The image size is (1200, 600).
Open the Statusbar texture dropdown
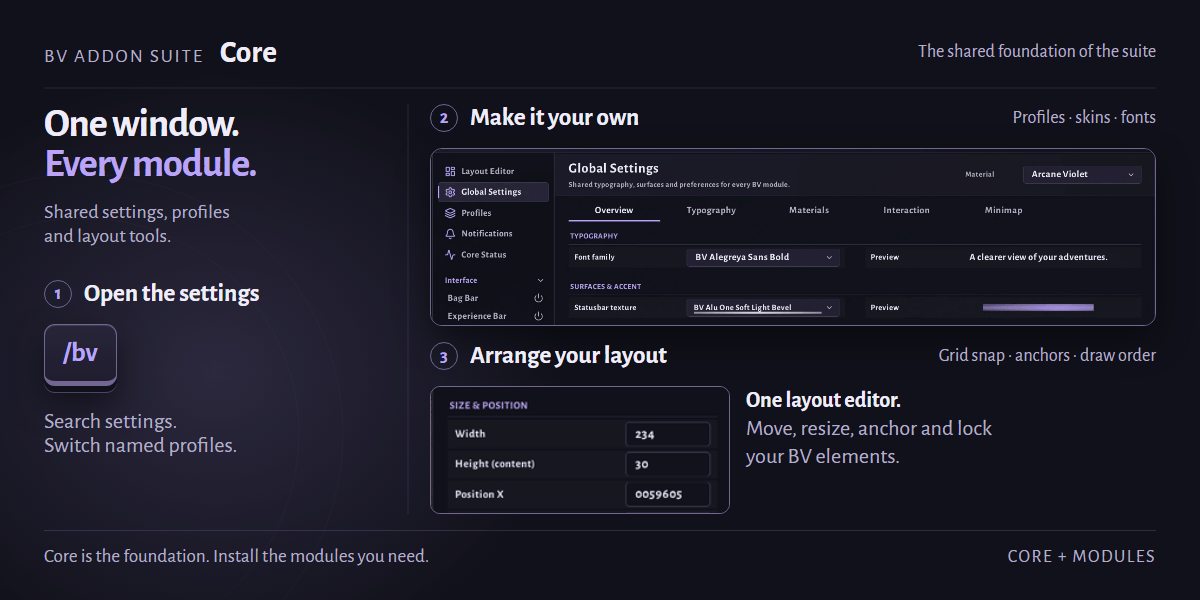764,308
